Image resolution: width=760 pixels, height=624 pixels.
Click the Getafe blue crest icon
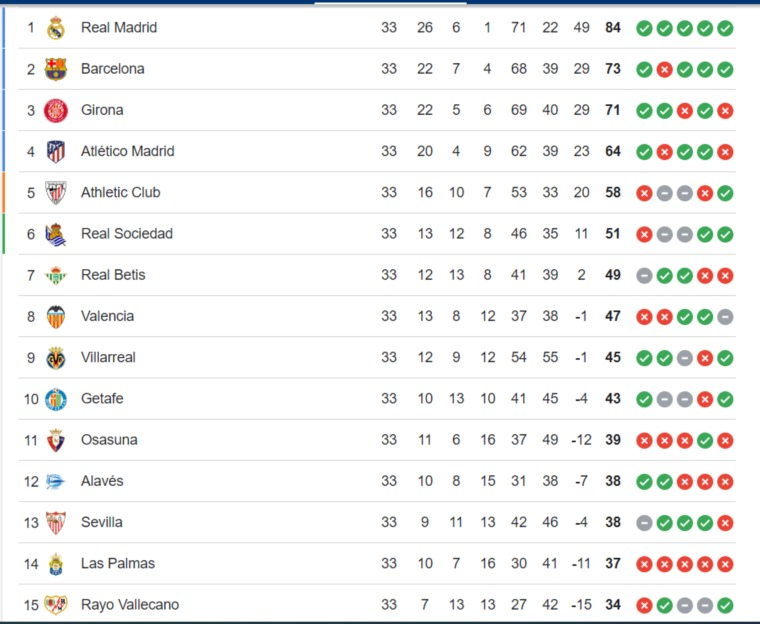coord(56,399)
